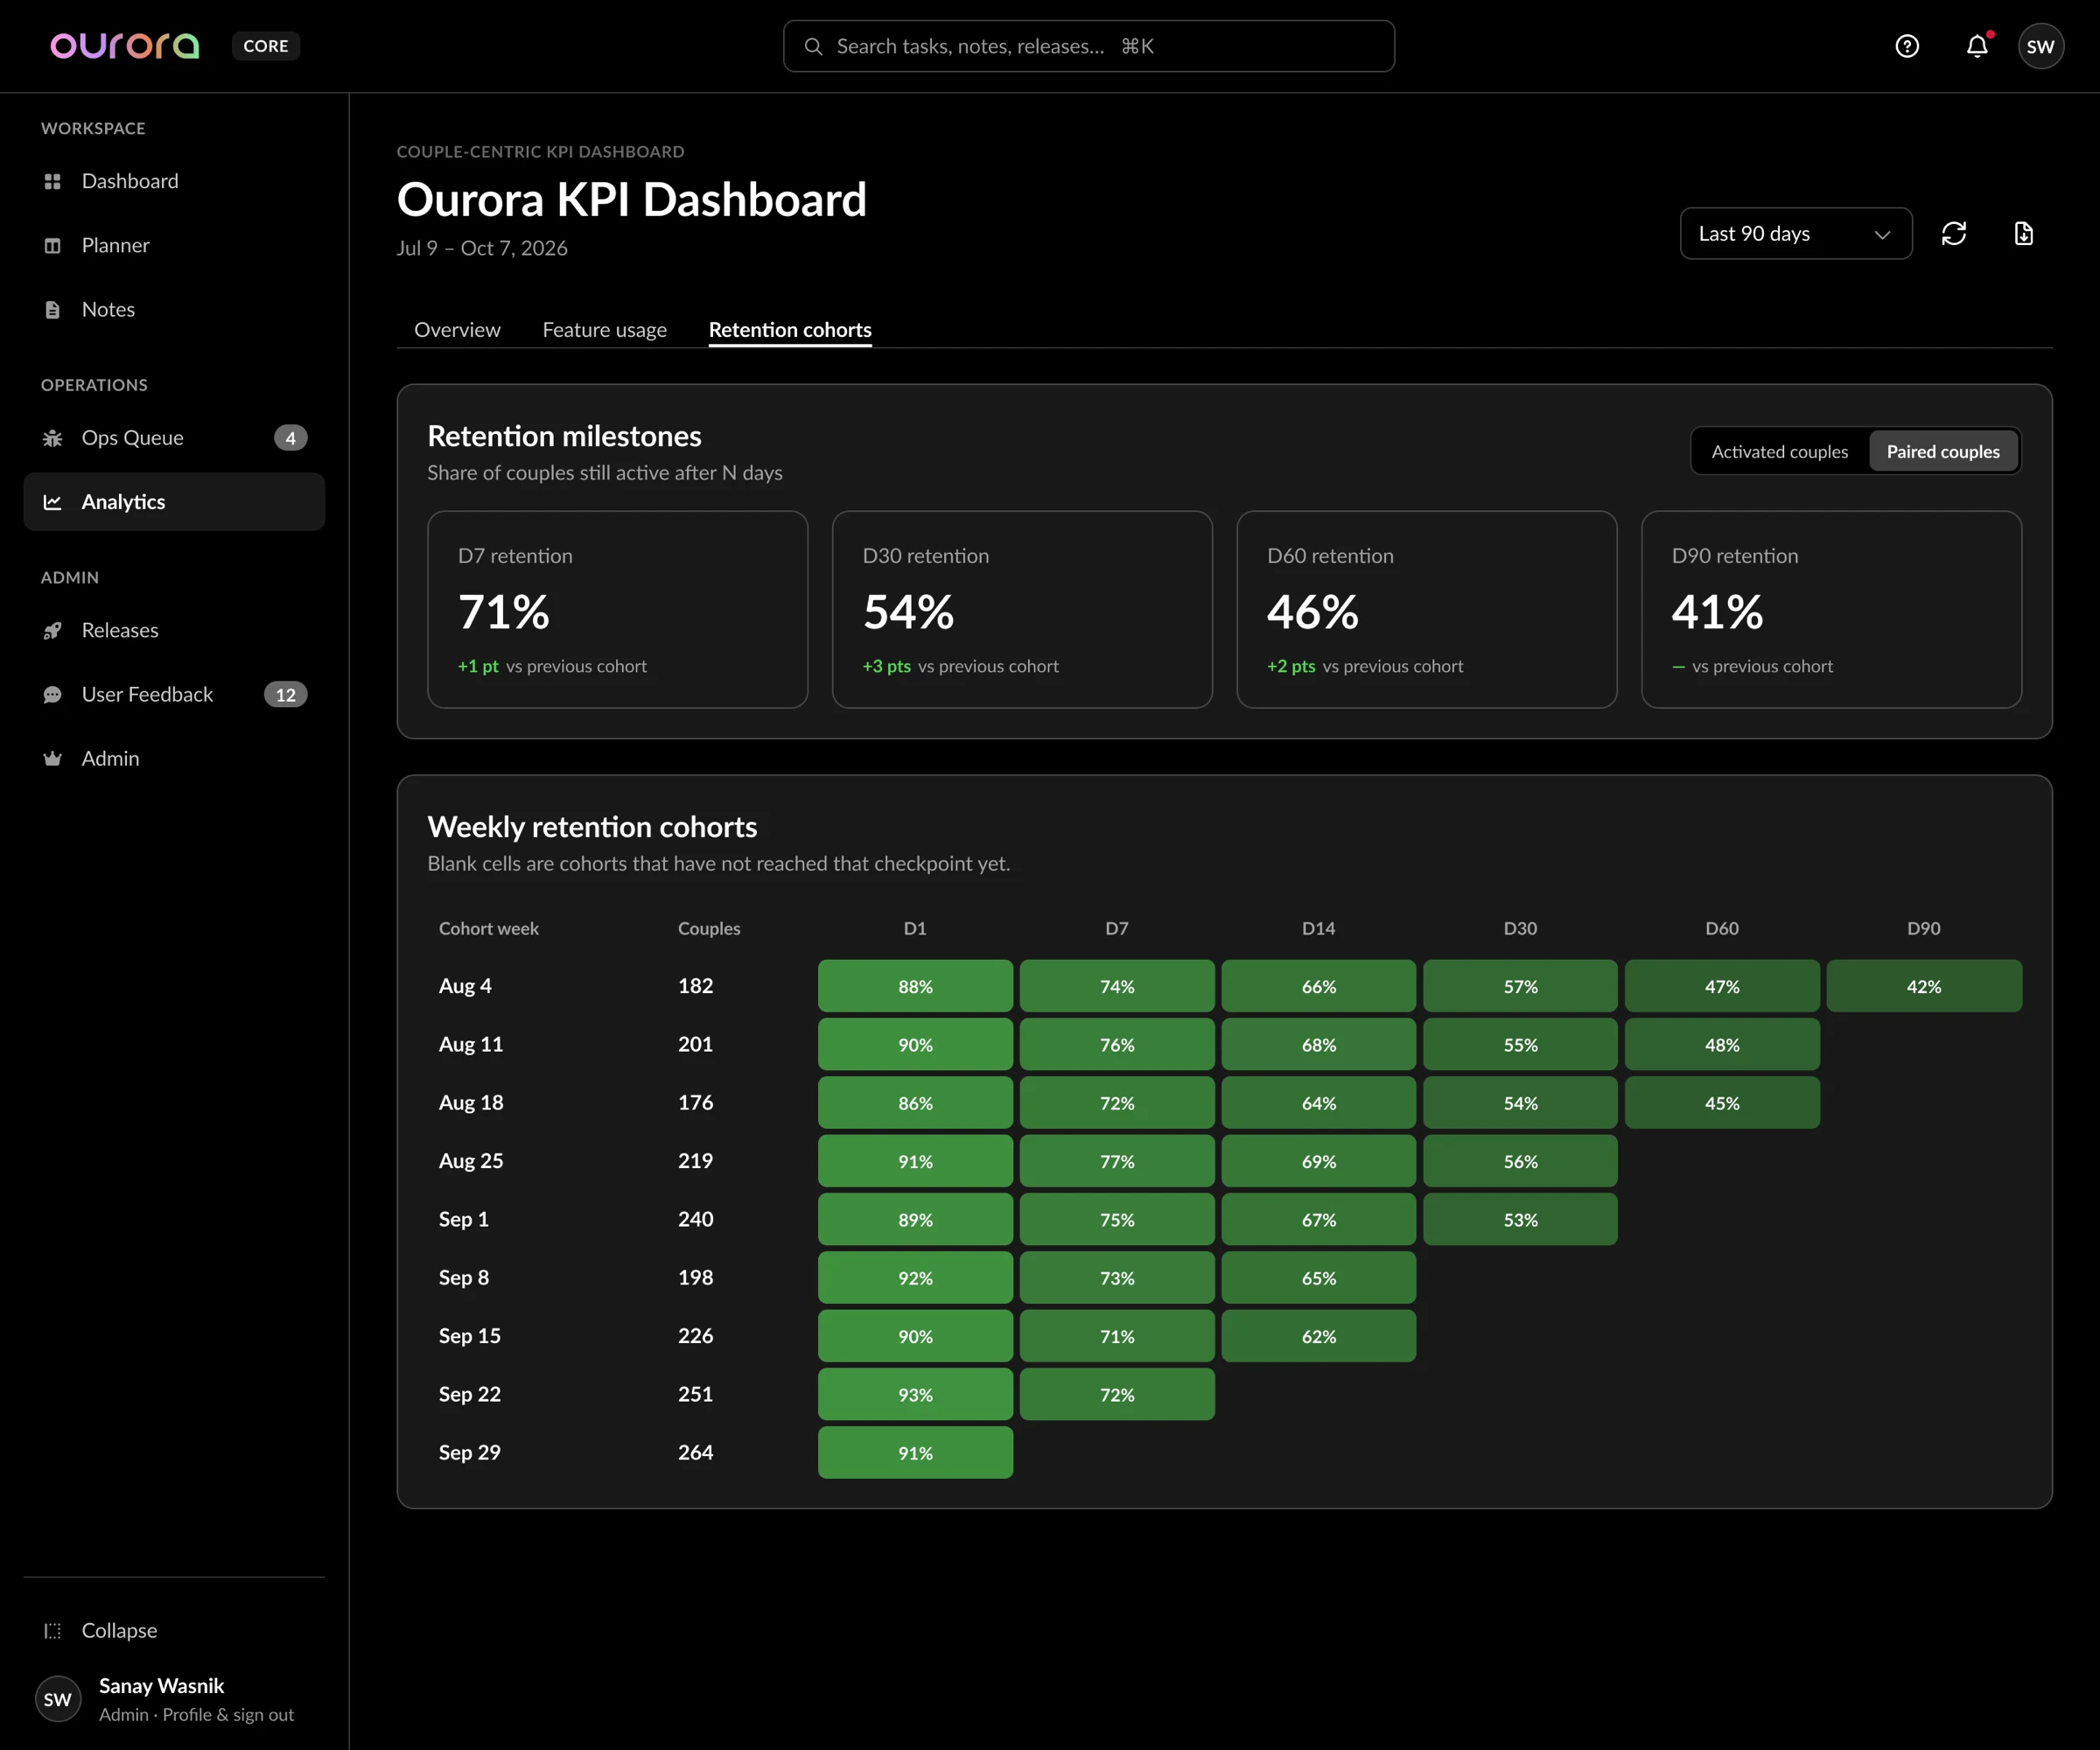Click the Notes document icon
The image size is (2100, 1750).
[x=53, y=309]
